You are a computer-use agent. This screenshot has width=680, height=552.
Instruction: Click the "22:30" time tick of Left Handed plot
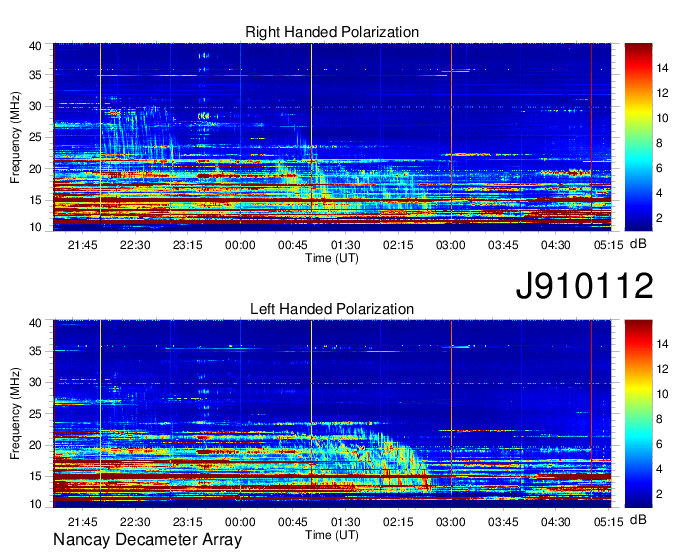click(135, 523)
